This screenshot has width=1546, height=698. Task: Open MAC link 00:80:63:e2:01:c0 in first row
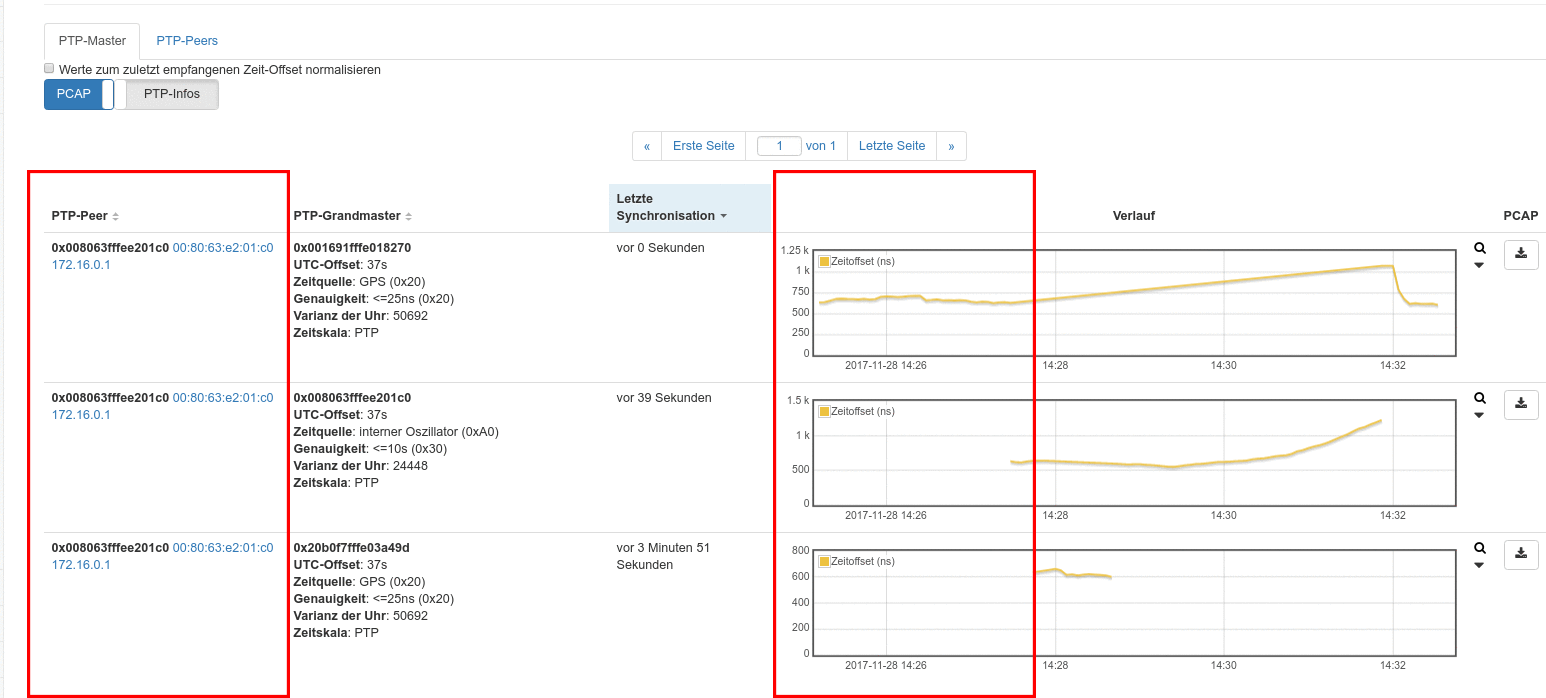(222, 248)
